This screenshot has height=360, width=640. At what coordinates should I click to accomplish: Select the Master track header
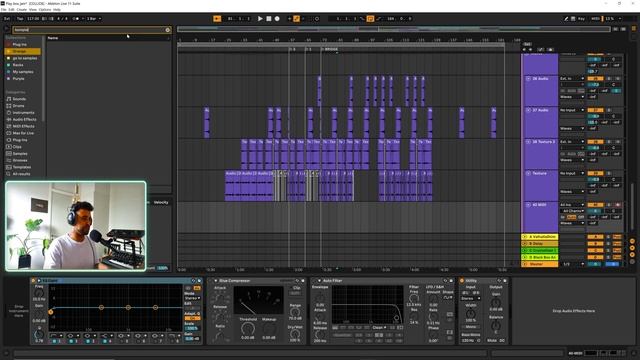pos(540,264)
